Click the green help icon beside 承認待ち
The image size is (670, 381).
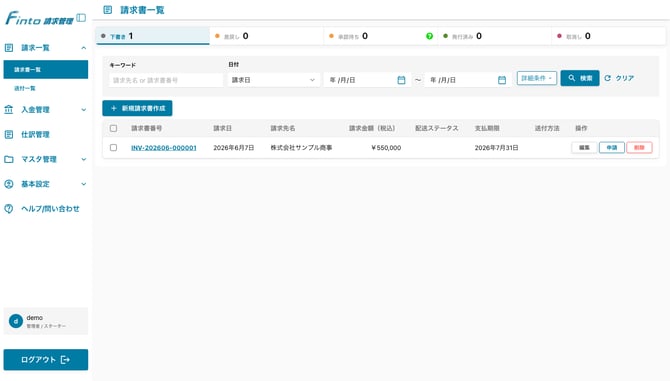(429, 36)
